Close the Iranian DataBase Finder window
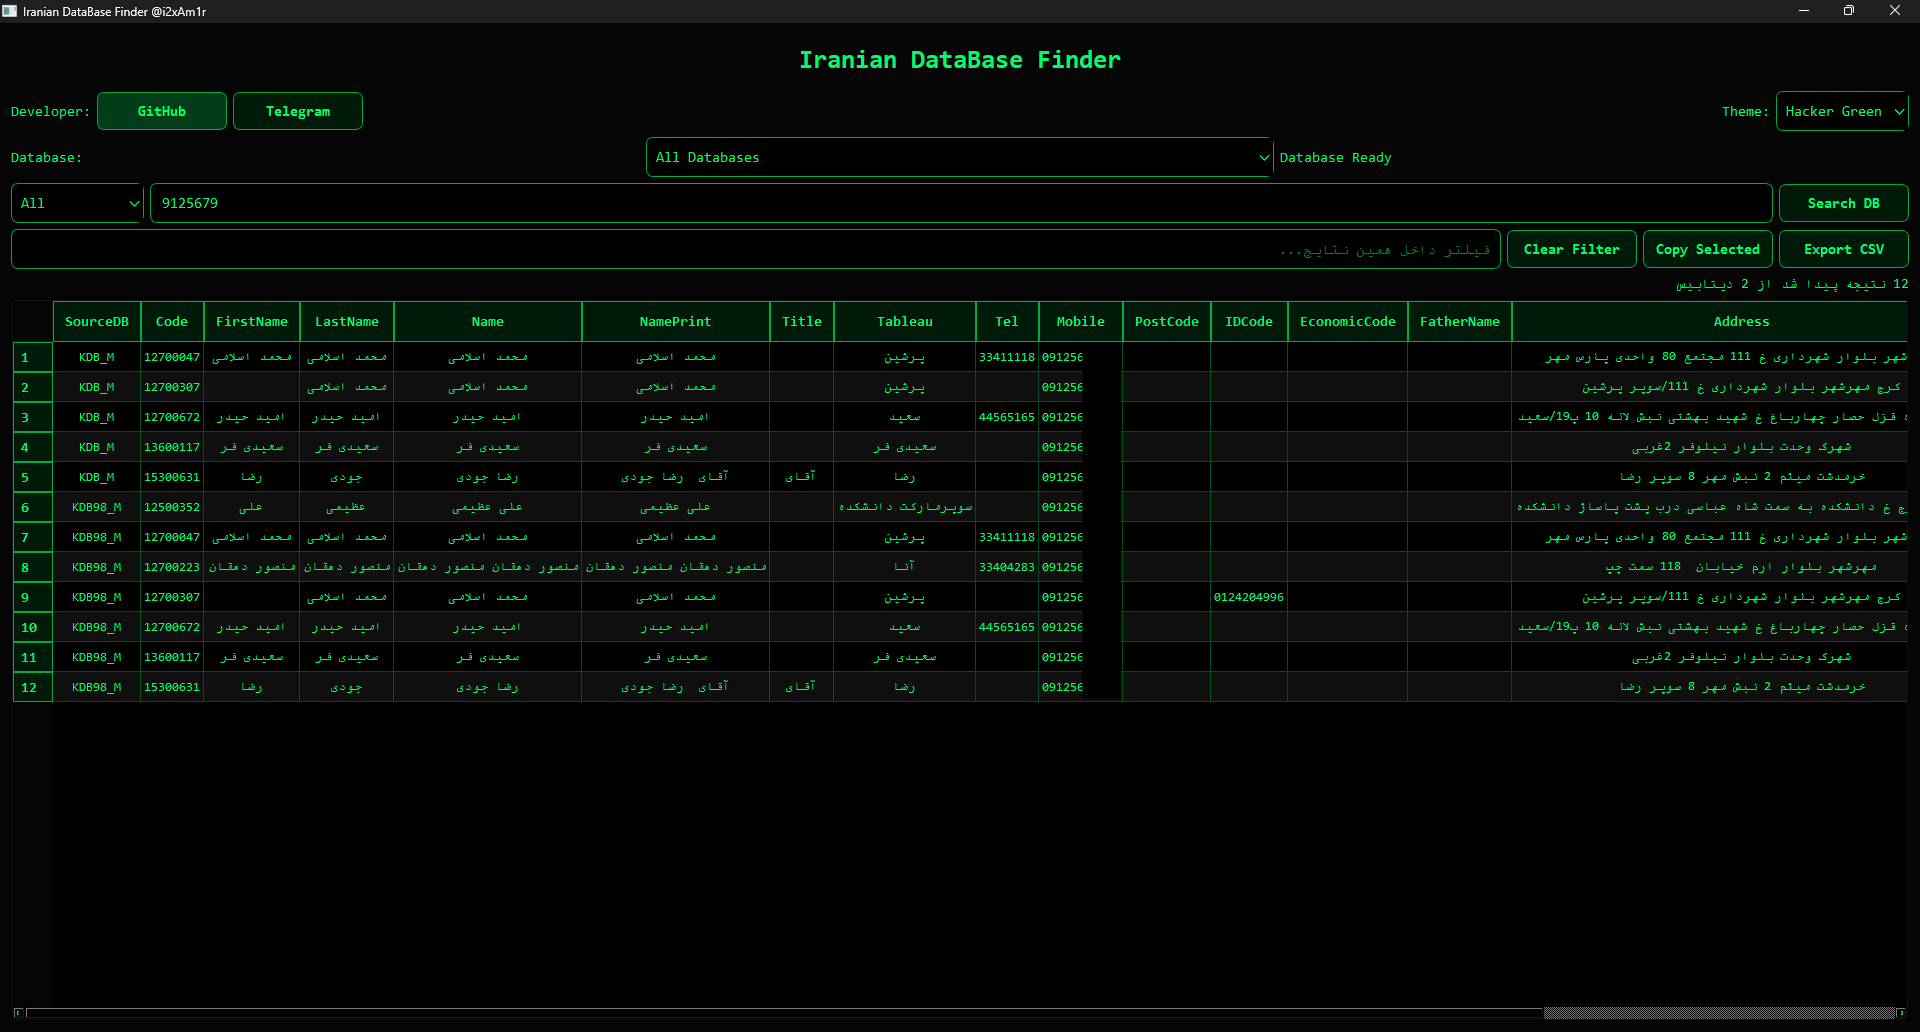 (x=1895, y=11)
